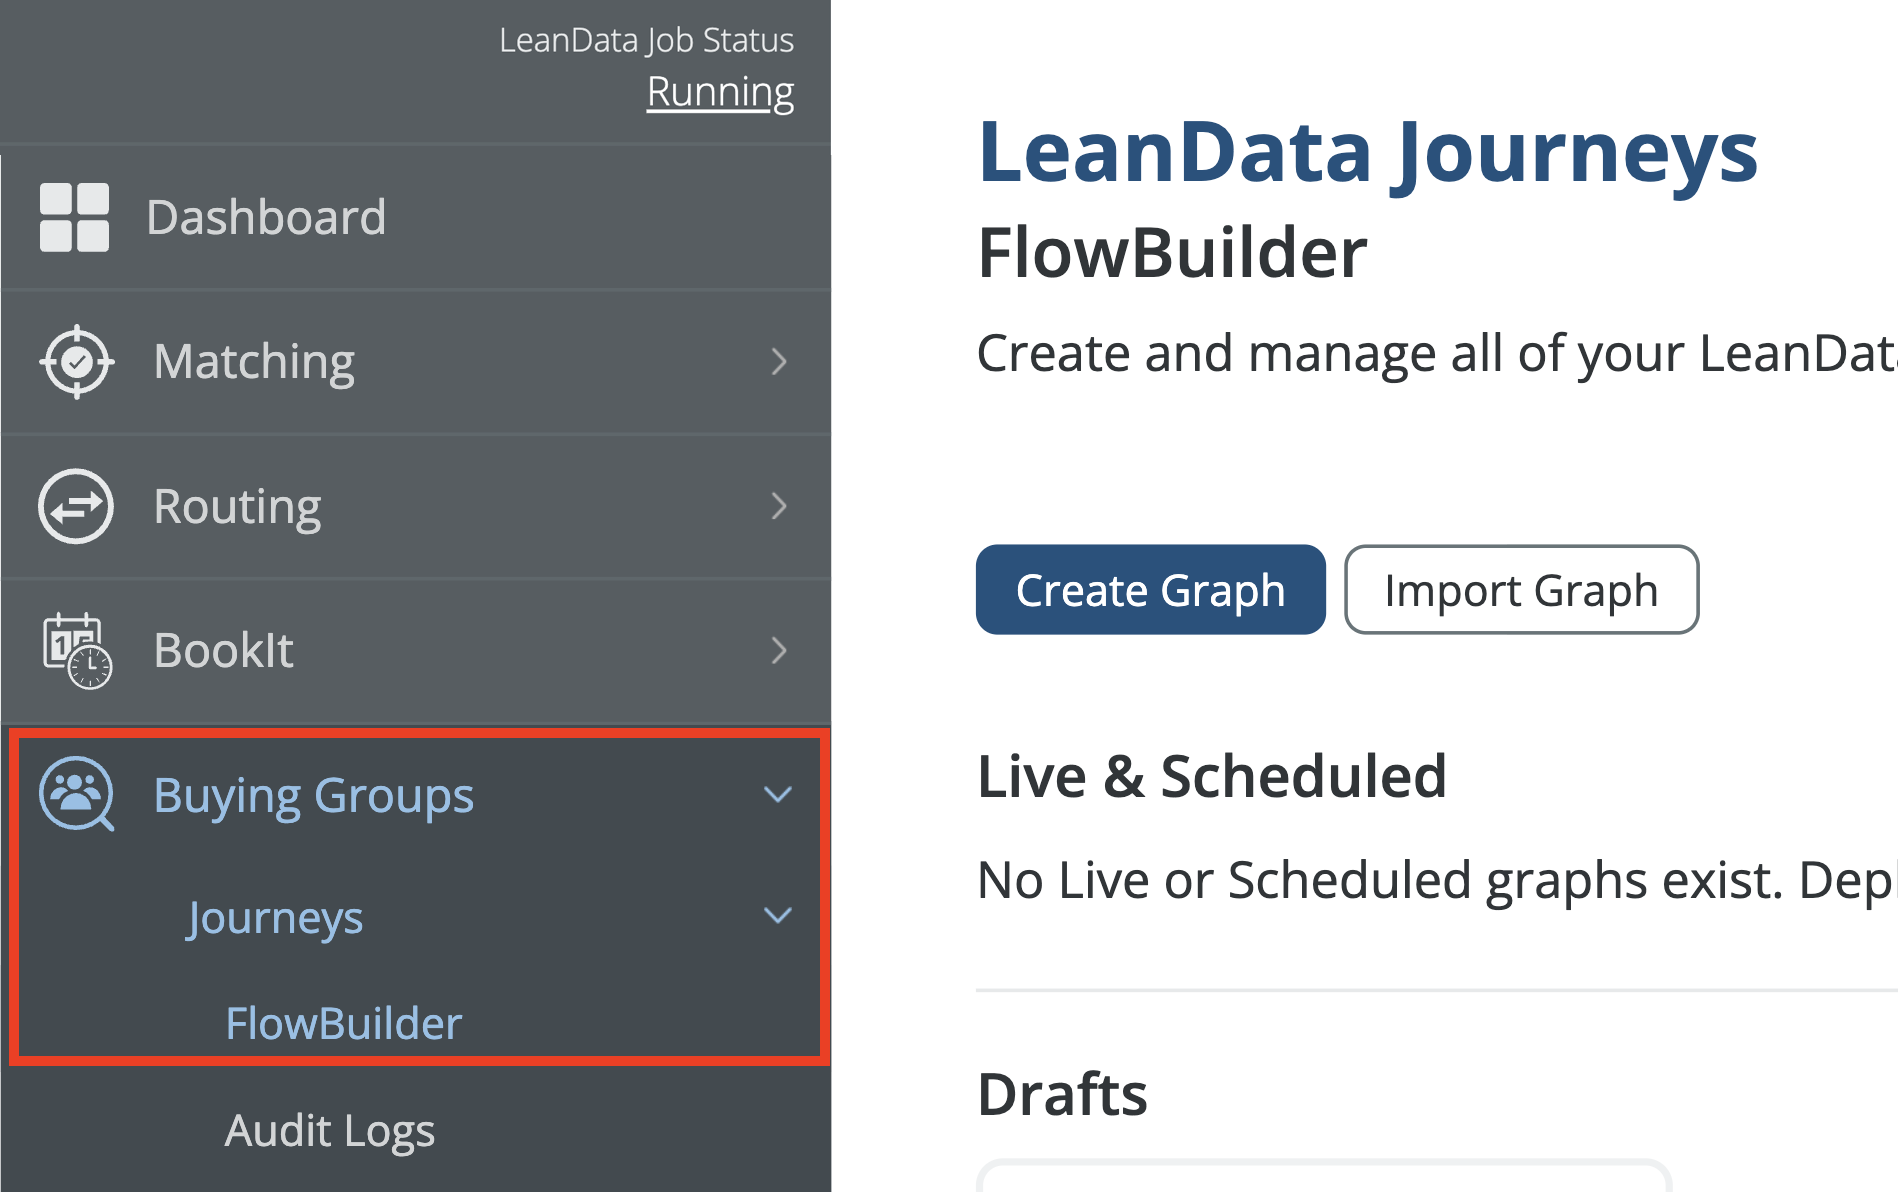This screenshot has width=1898, height=1192.
Task: Select the Buying Groups menu label
Action: [x=313, y=796]
